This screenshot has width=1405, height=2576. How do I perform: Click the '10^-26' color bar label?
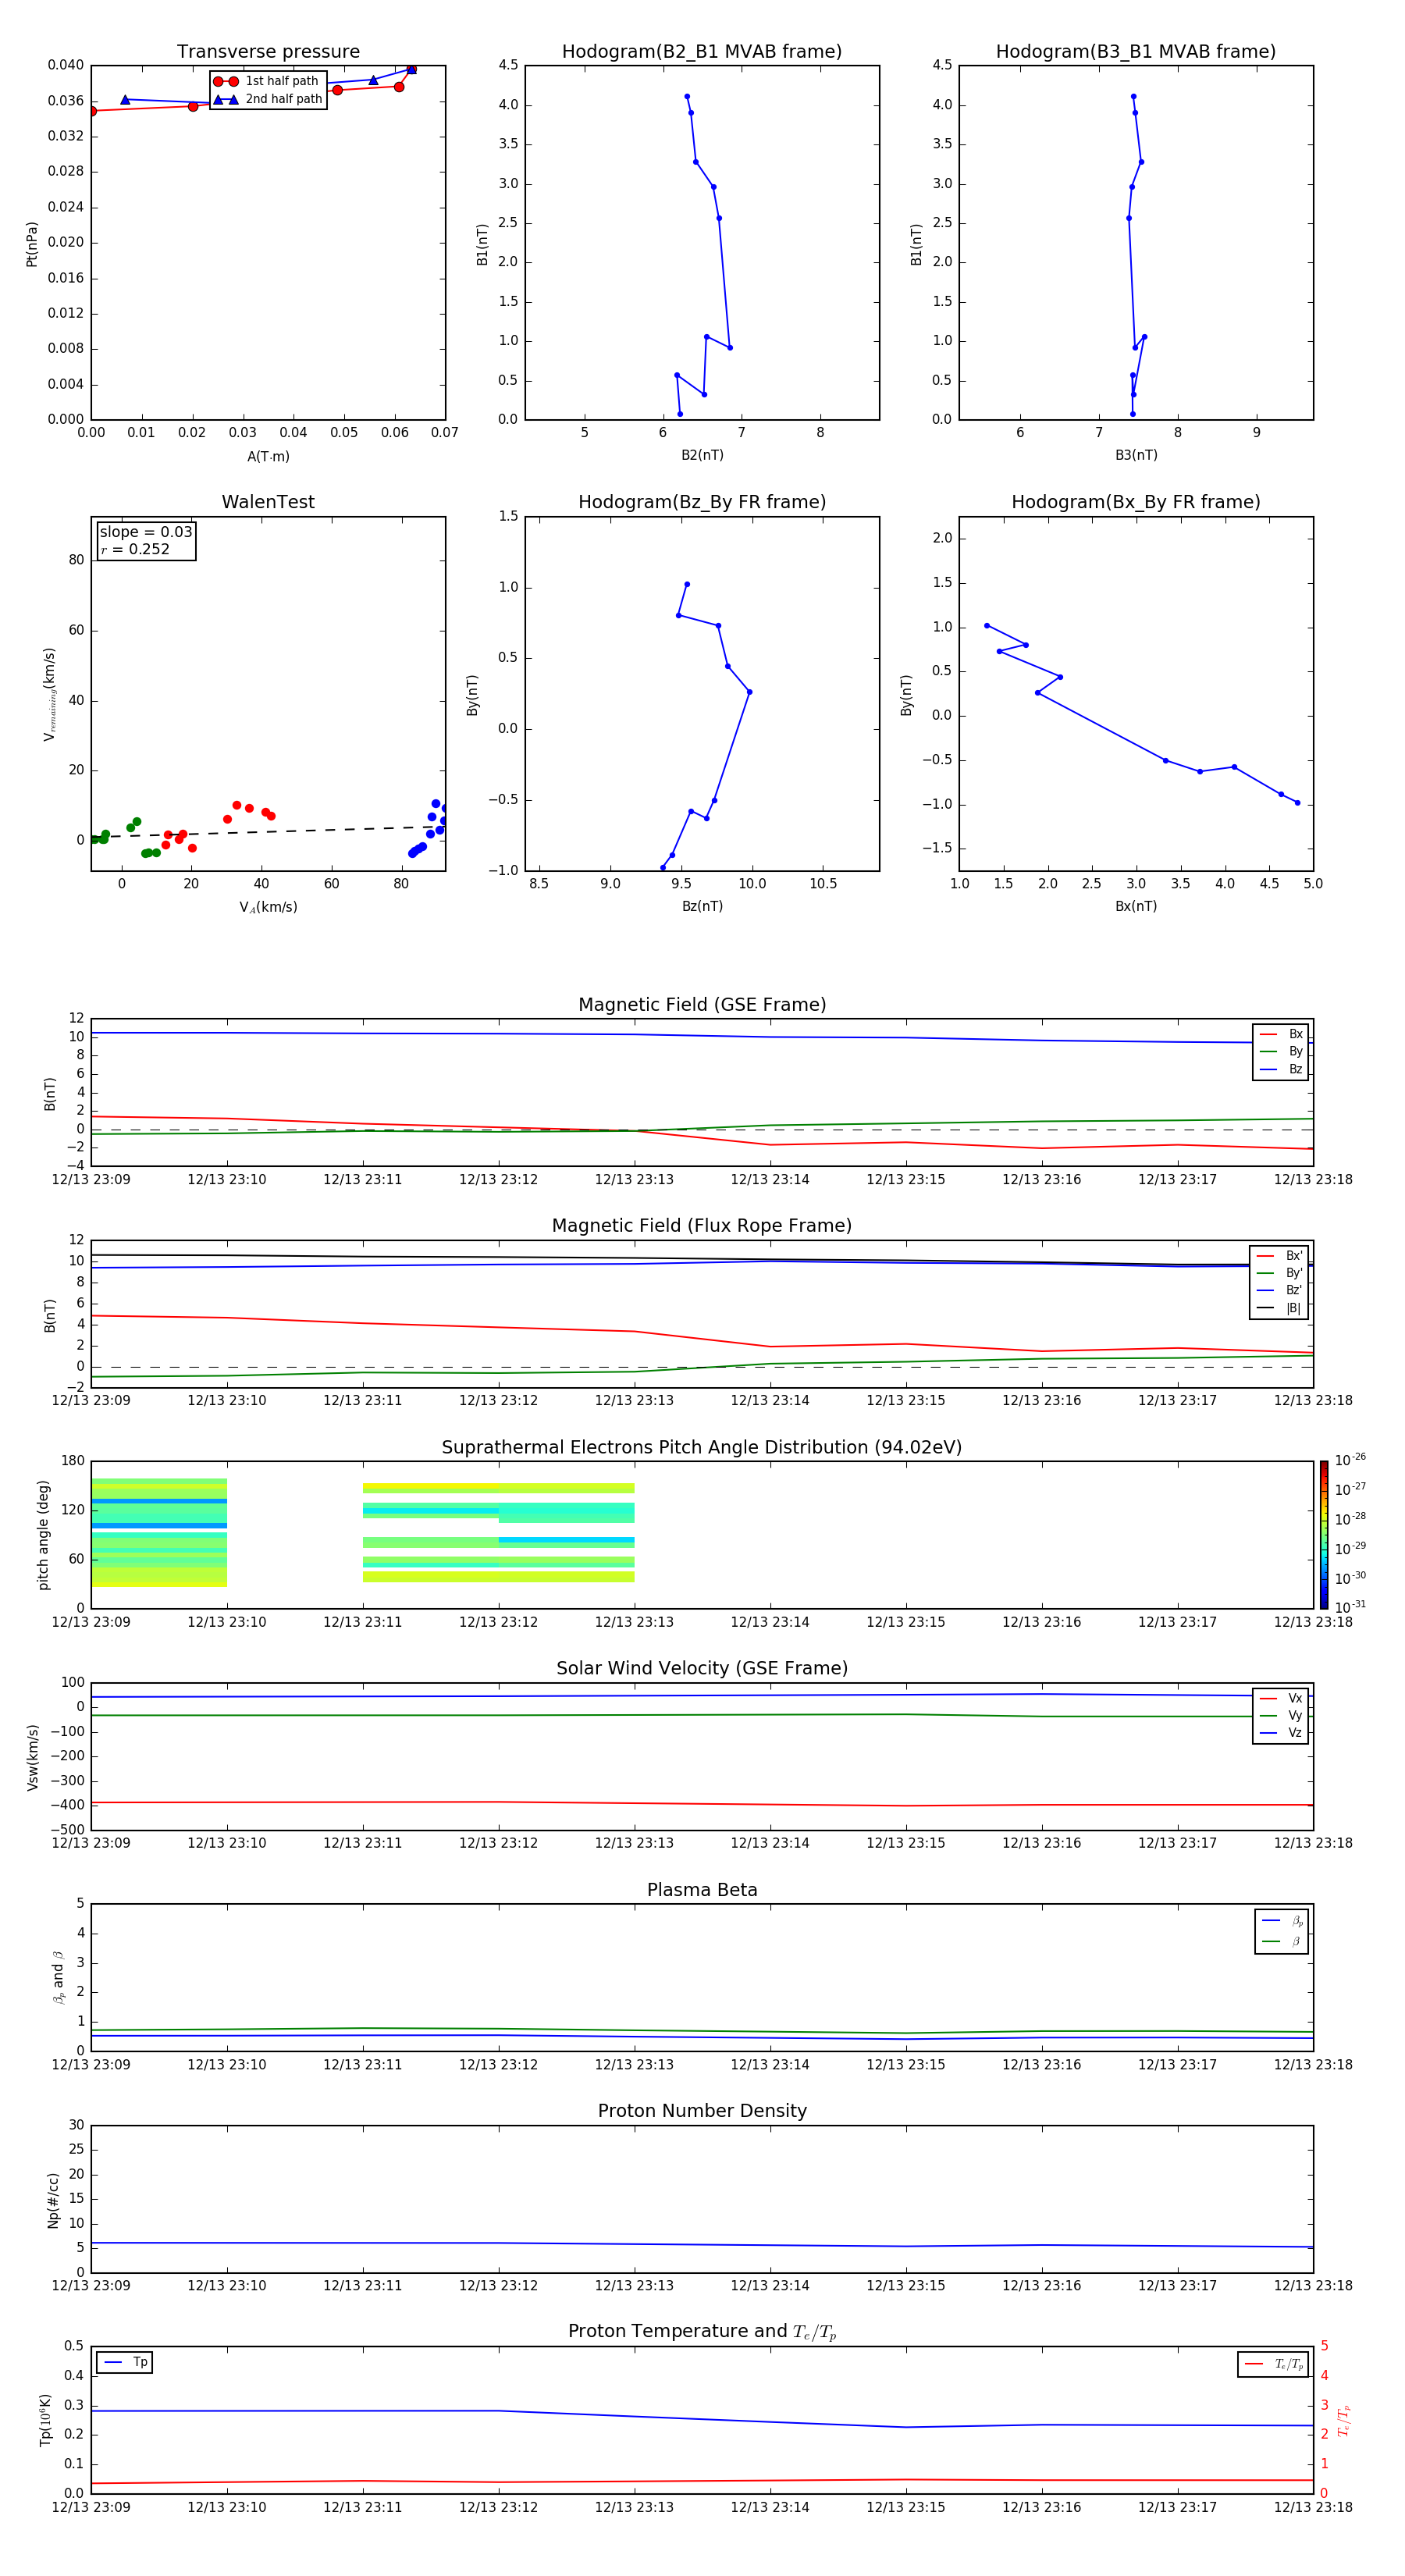tap(1350, 1460)
